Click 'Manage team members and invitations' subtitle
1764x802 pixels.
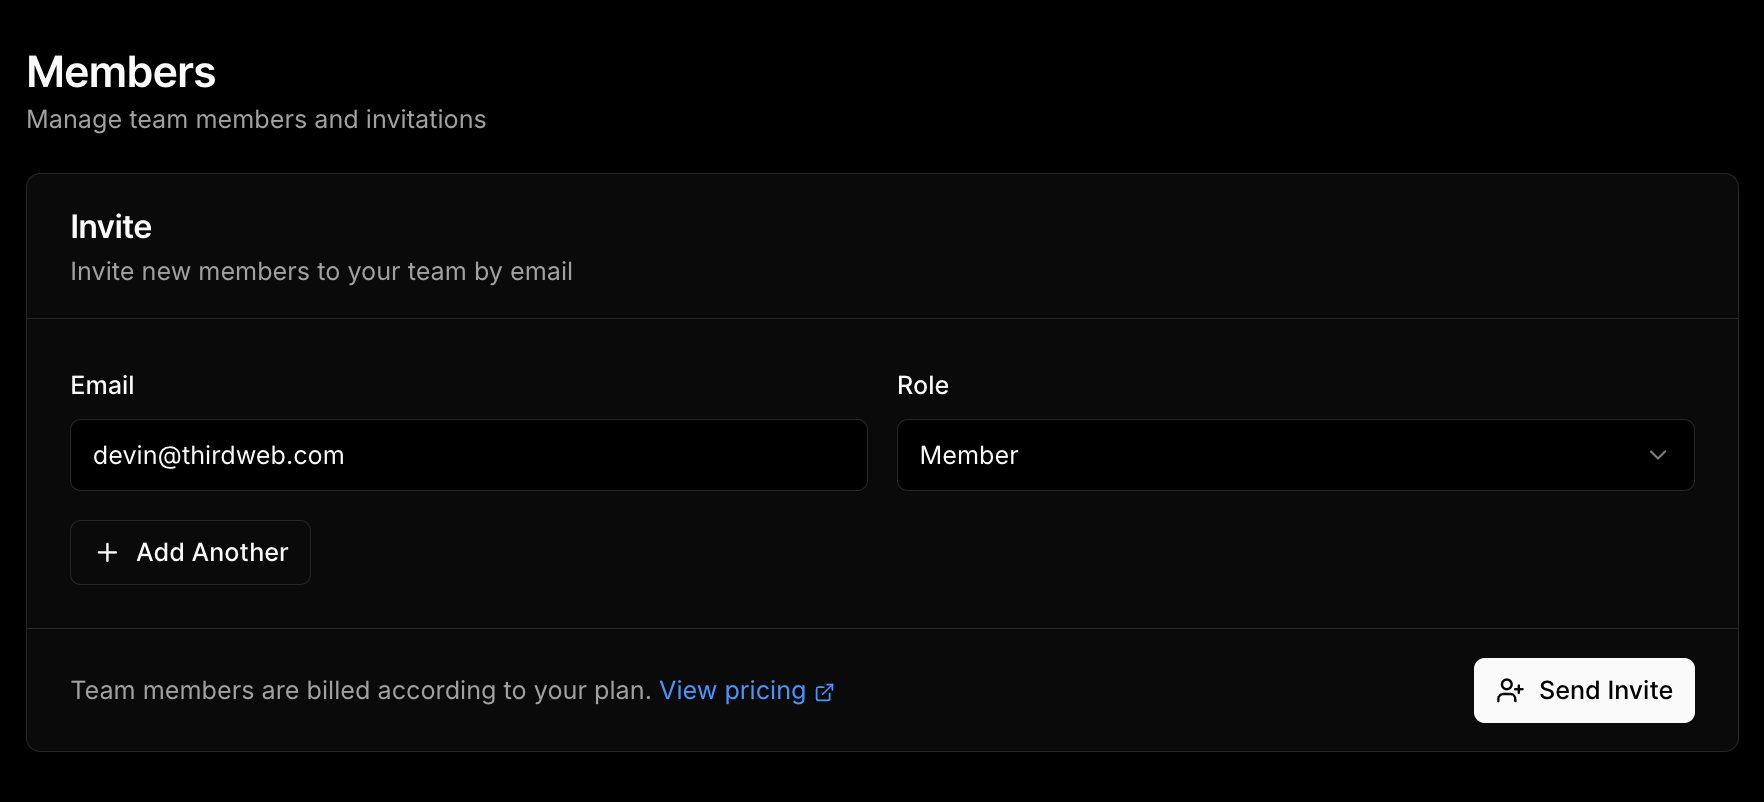tap(256, 119)
